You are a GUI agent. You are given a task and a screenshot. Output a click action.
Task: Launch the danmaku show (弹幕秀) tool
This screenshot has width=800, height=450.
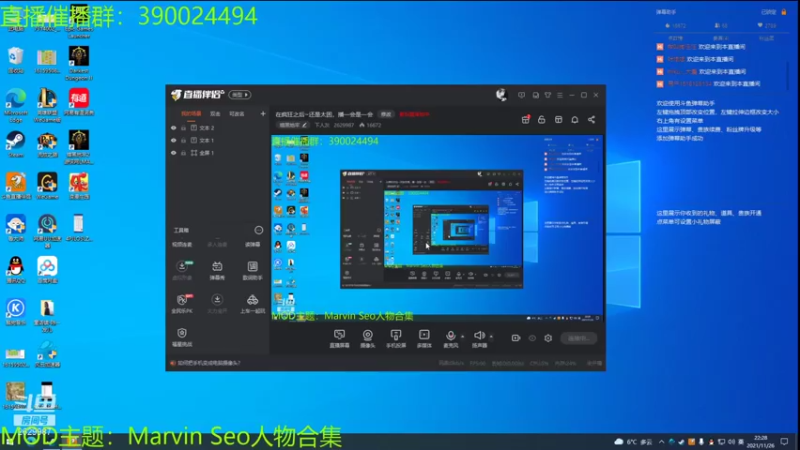point(217,270)
